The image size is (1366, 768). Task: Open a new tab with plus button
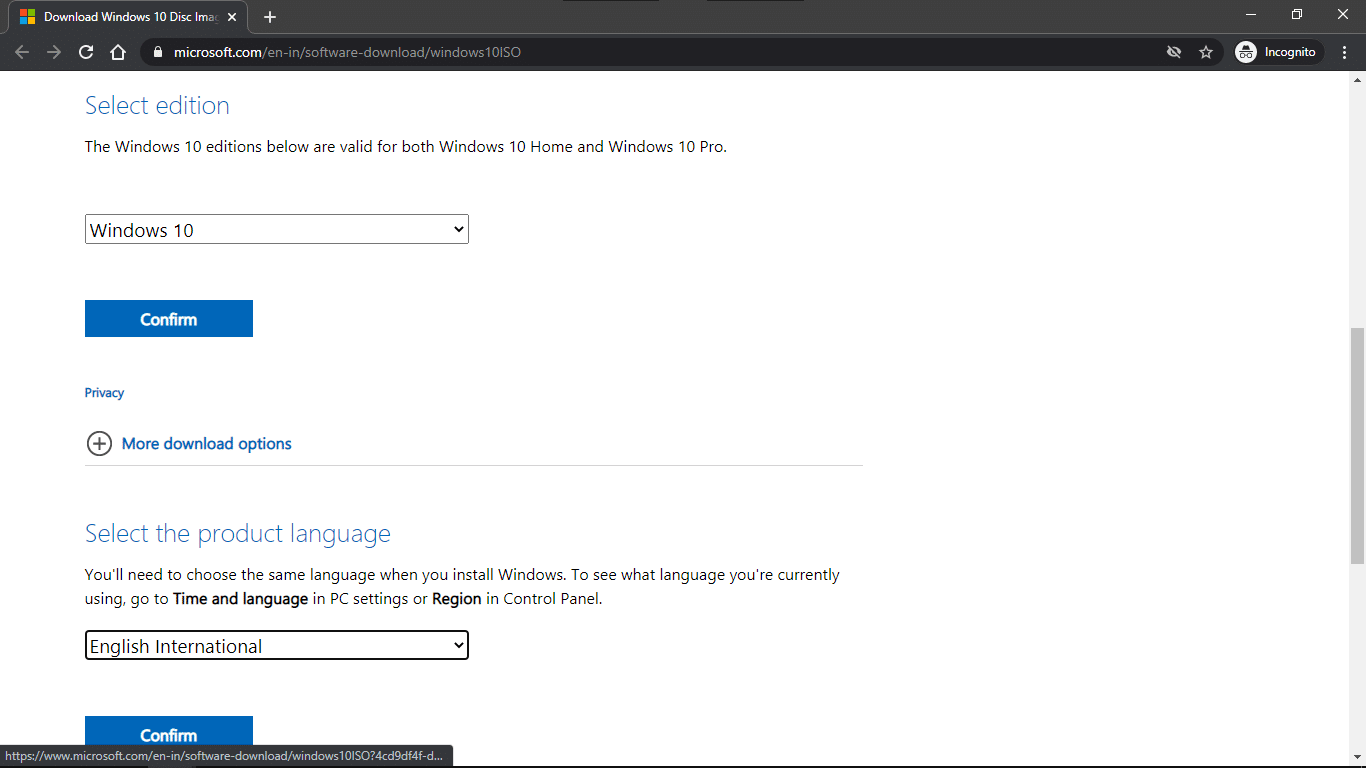(x=270, y=17)
